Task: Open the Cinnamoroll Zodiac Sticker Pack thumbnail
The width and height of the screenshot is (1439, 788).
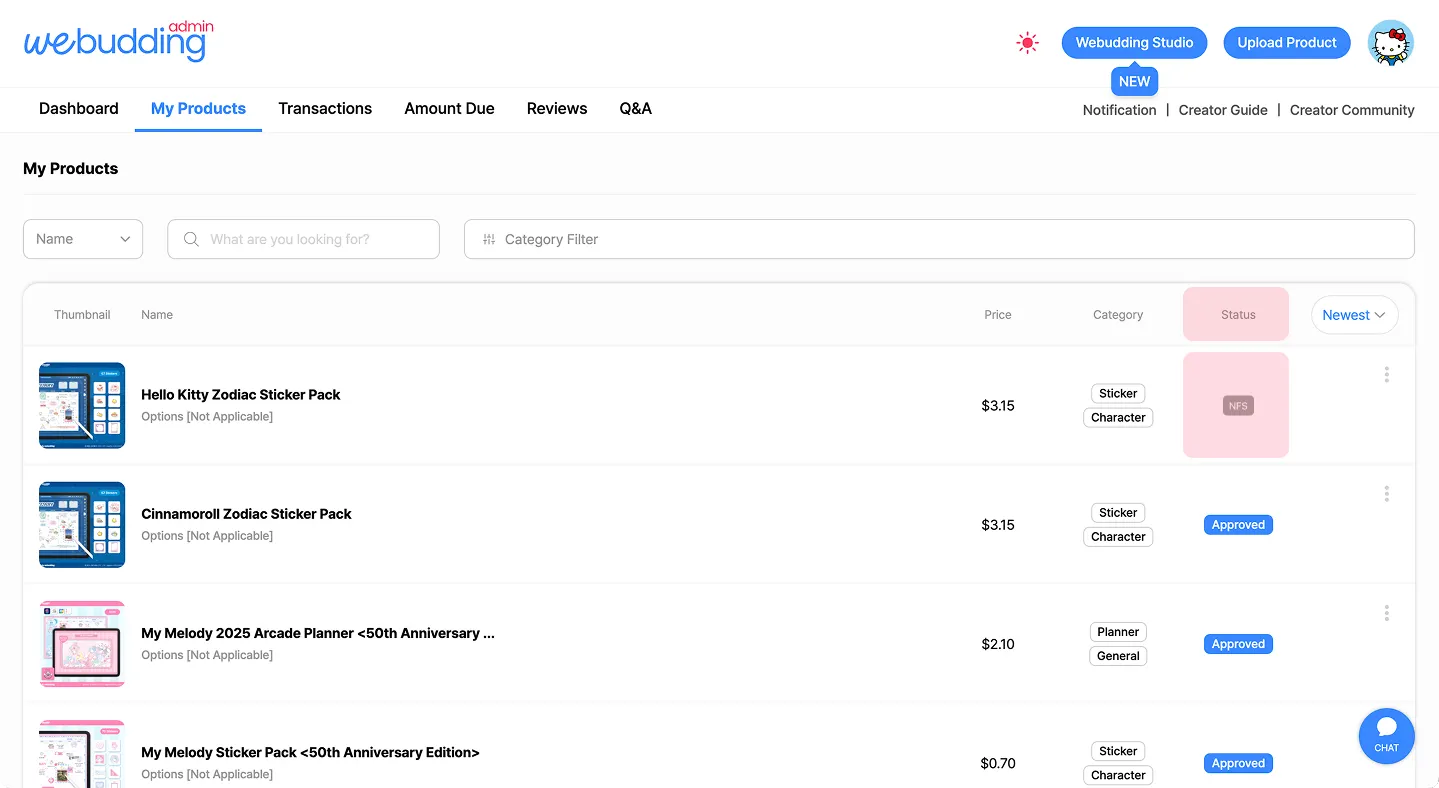Action: (82, 524)
